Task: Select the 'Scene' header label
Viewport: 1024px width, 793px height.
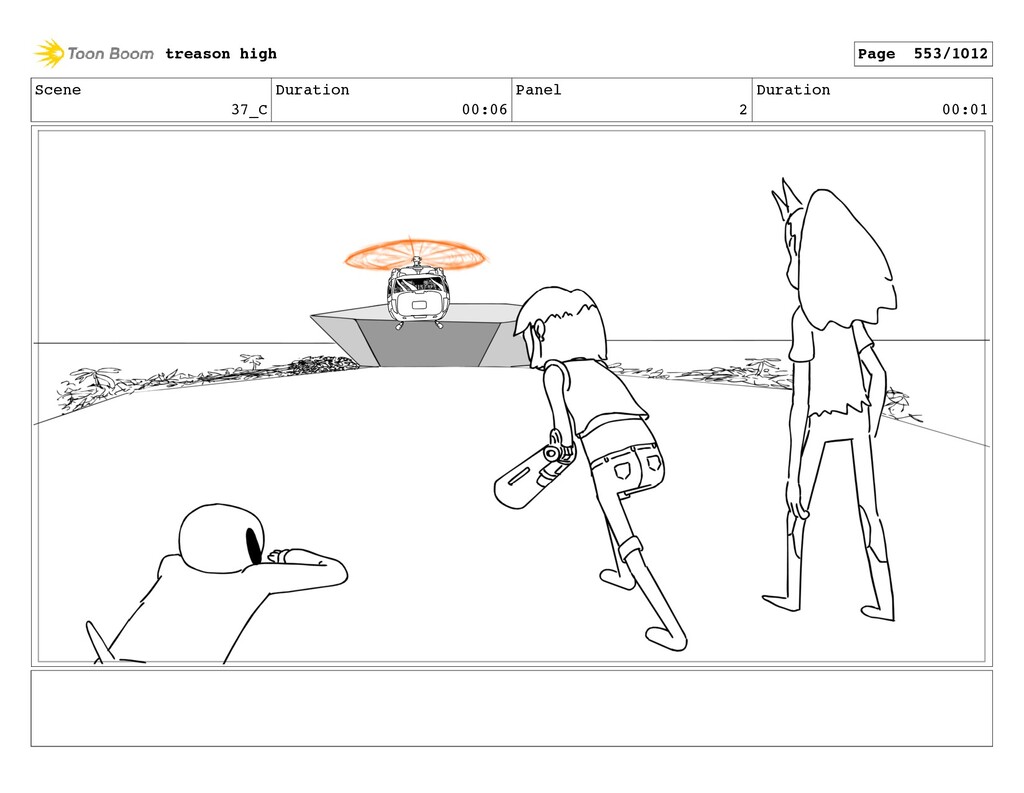Action: click(58, 89)
